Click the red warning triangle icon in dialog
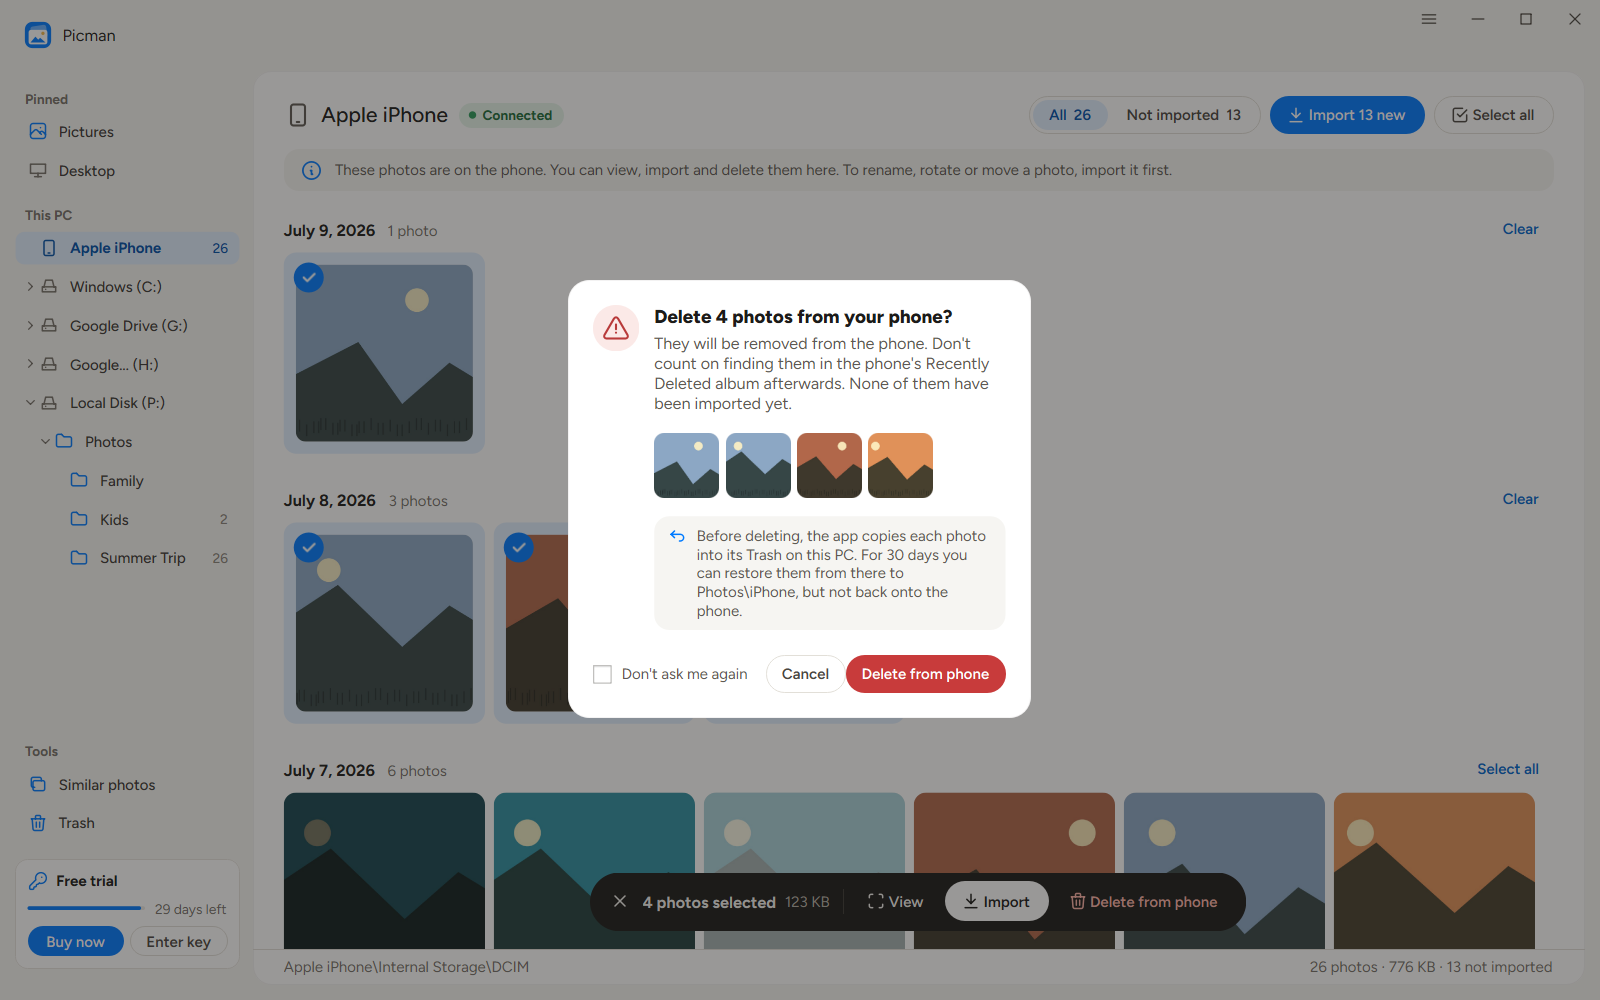This screenshot has height=1000, width=1600. coord(616,328)
